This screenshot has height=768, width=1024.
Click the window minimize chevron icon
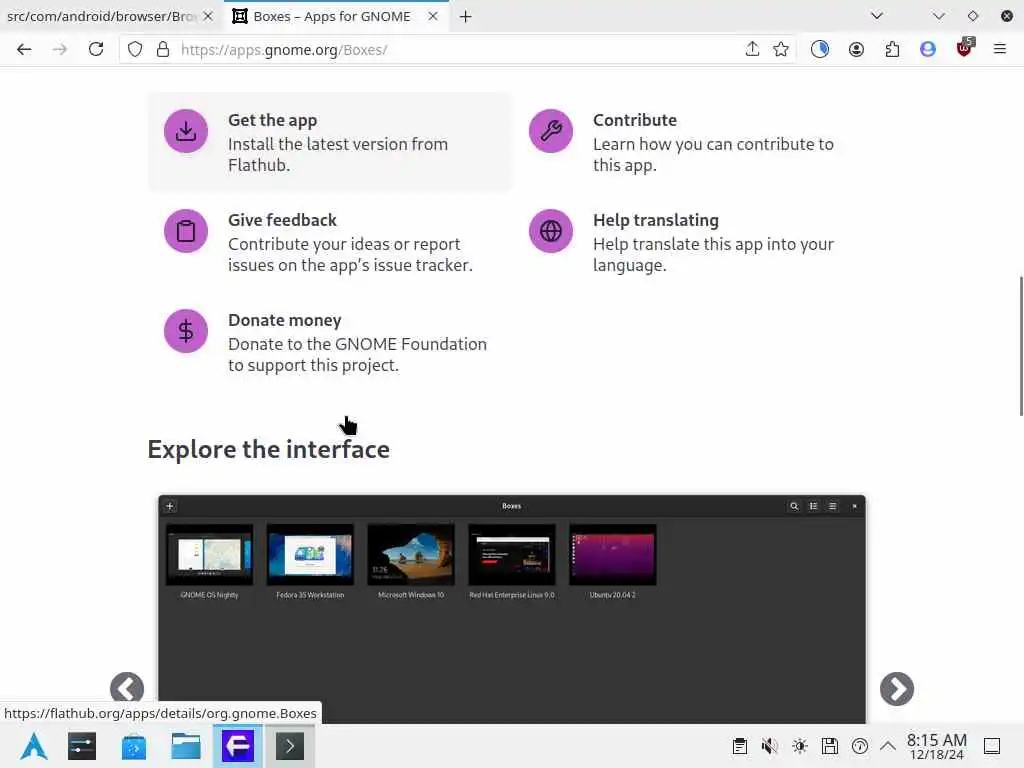(x=938, y=16)
